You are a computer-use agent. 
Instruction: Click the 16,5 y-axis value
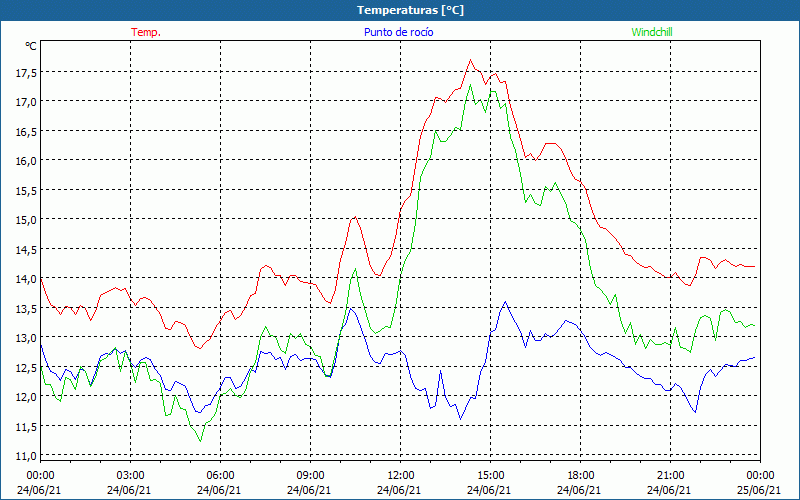tap(26, 132)
